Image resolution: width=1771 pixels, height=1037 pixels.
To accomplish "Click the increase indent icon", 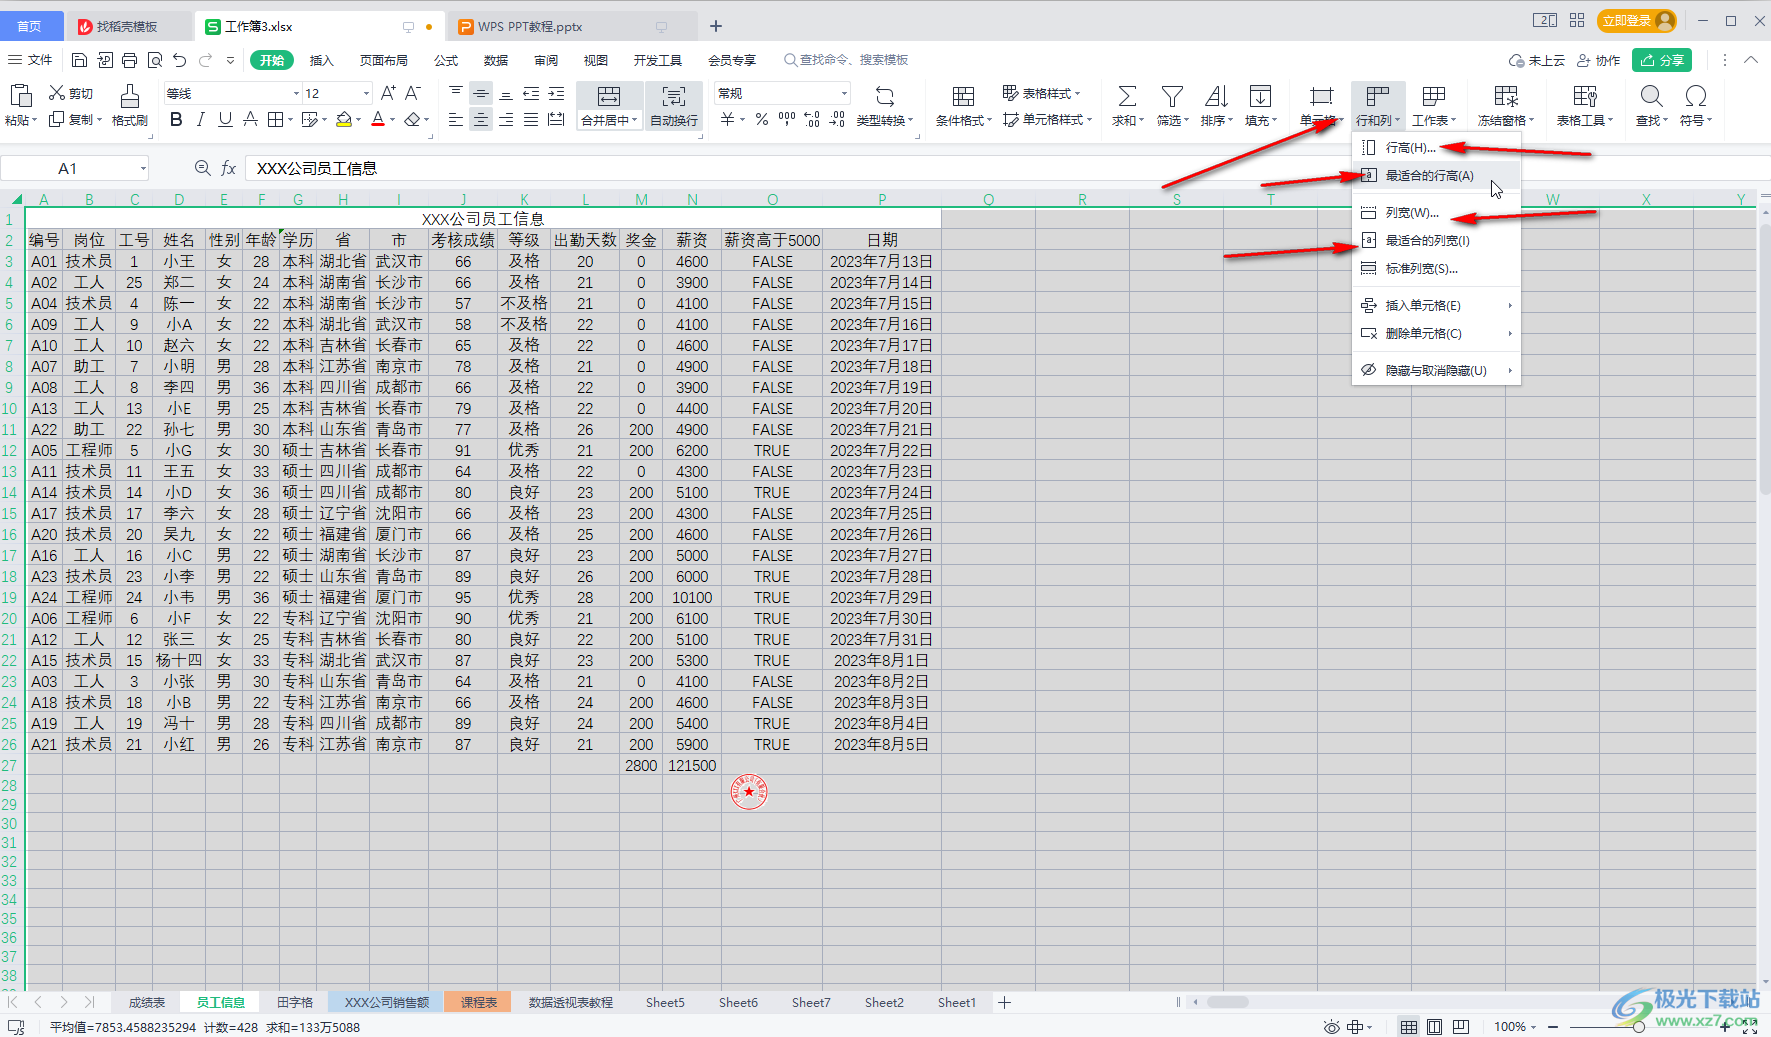I will pyautogui.click(x=557, y=93).
